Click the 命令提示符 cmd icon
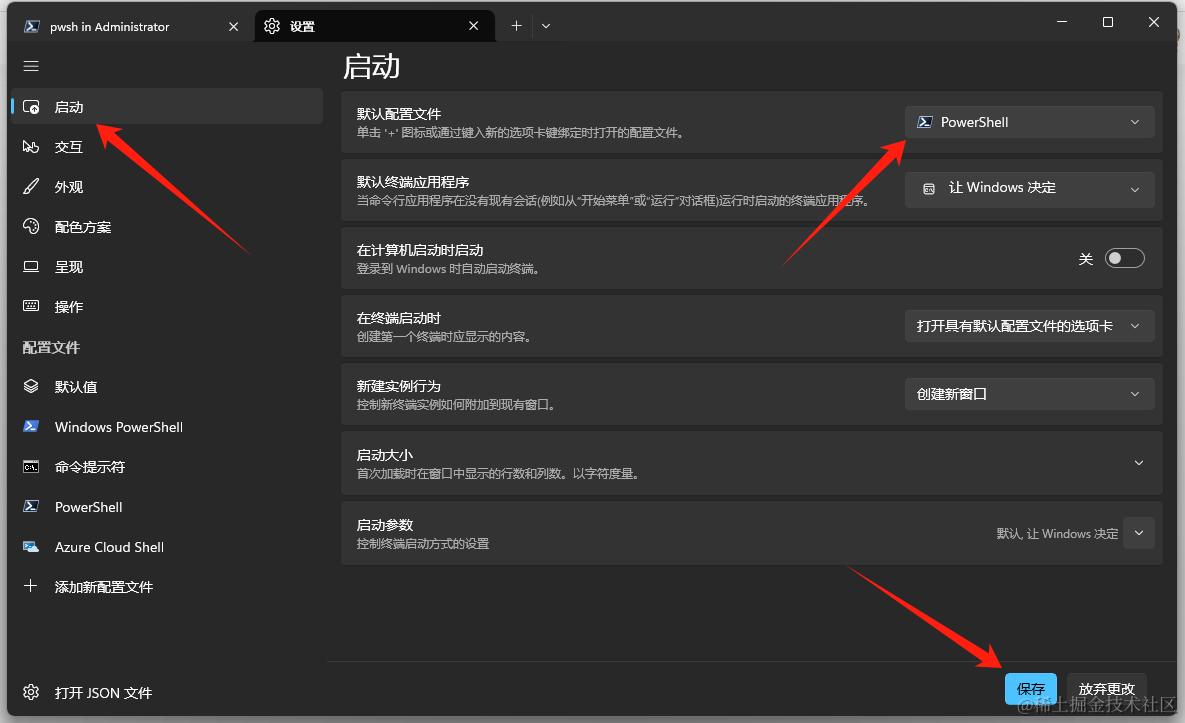1185x723 pixels. point(31,467)
